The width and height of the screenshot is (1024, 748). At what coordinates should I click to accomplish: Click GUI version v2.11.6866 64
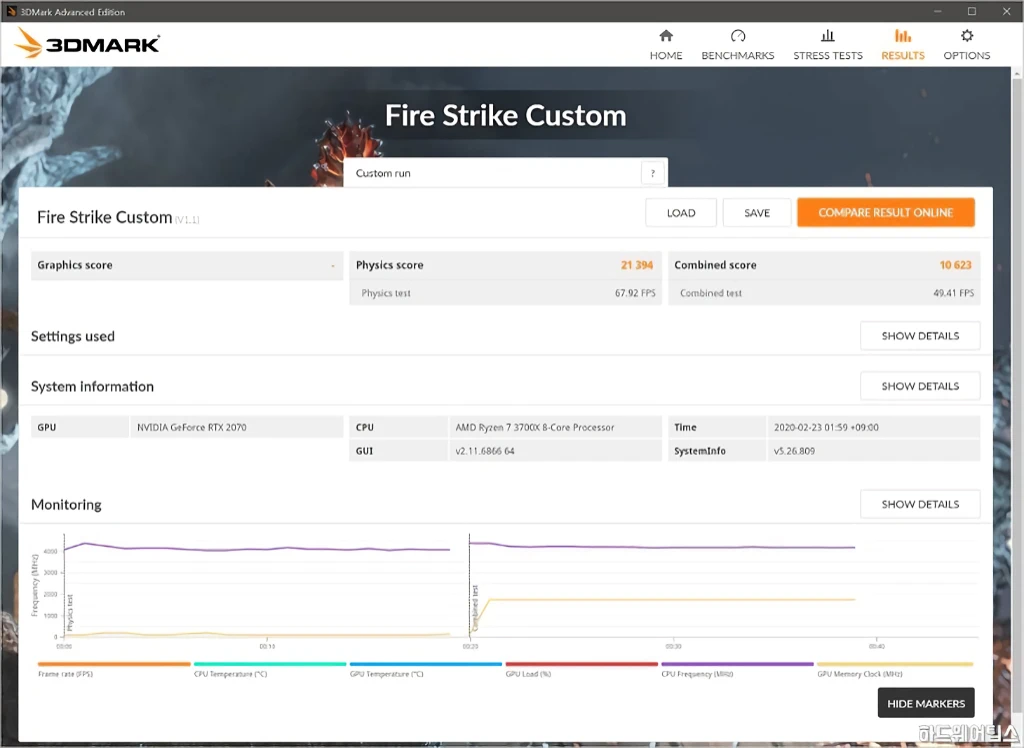485,451
